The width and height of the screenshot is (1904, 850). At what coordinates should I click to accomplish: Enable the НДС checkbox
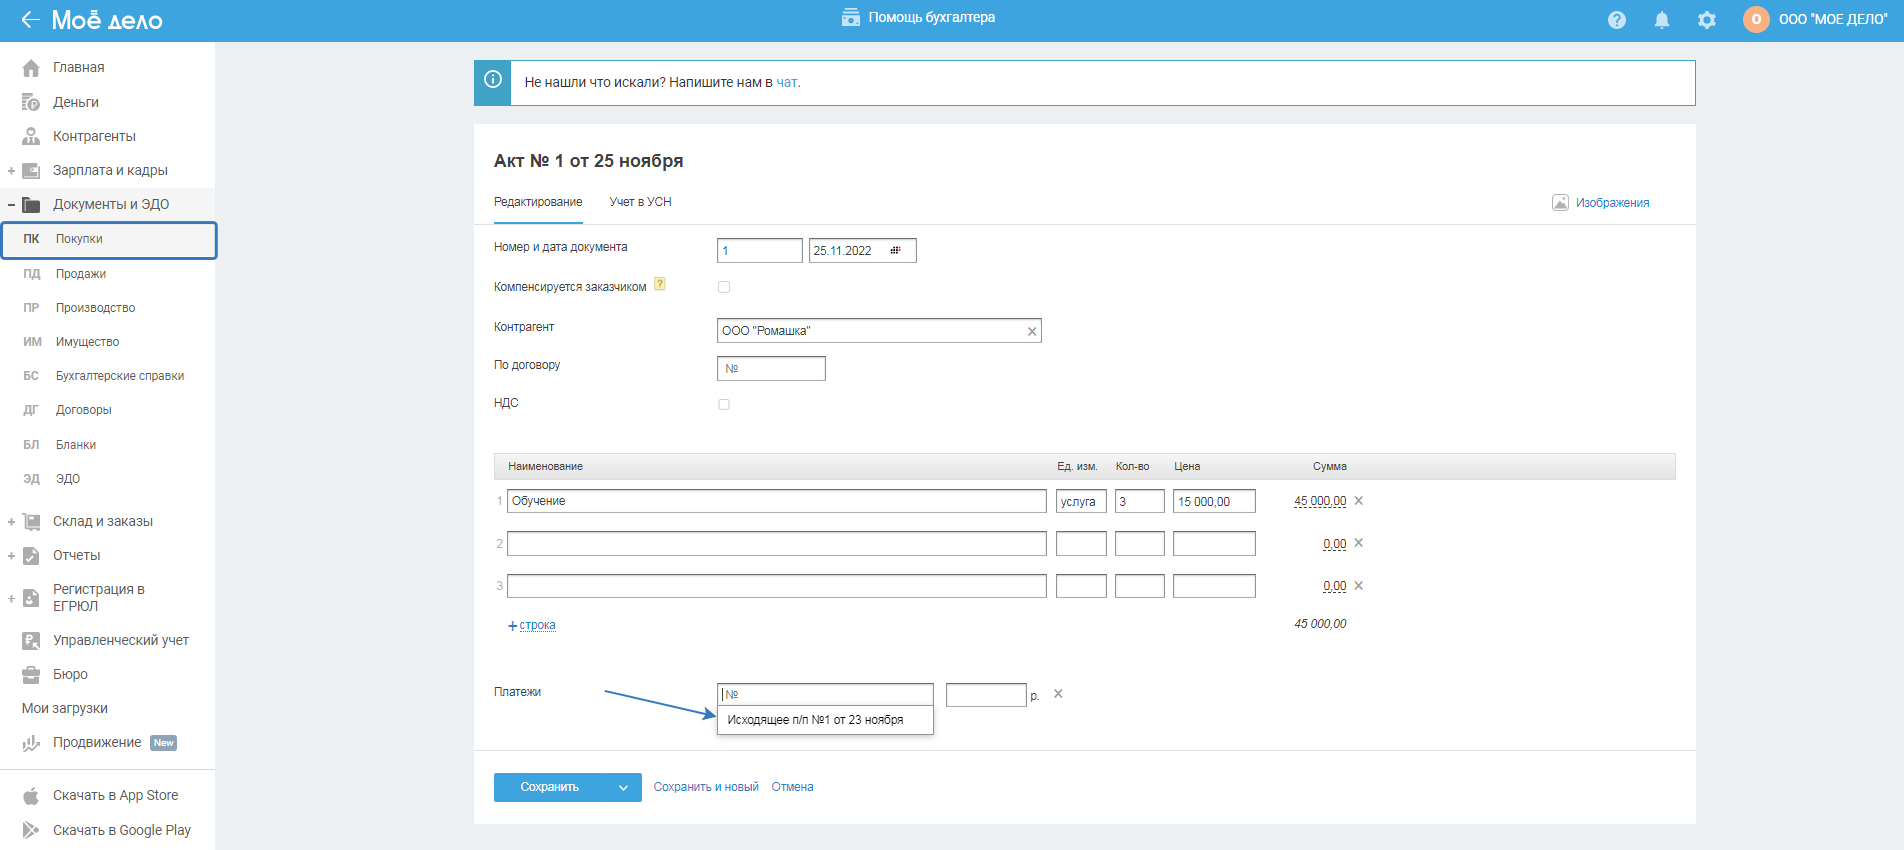pyautogui.click(x=724, y=405)
